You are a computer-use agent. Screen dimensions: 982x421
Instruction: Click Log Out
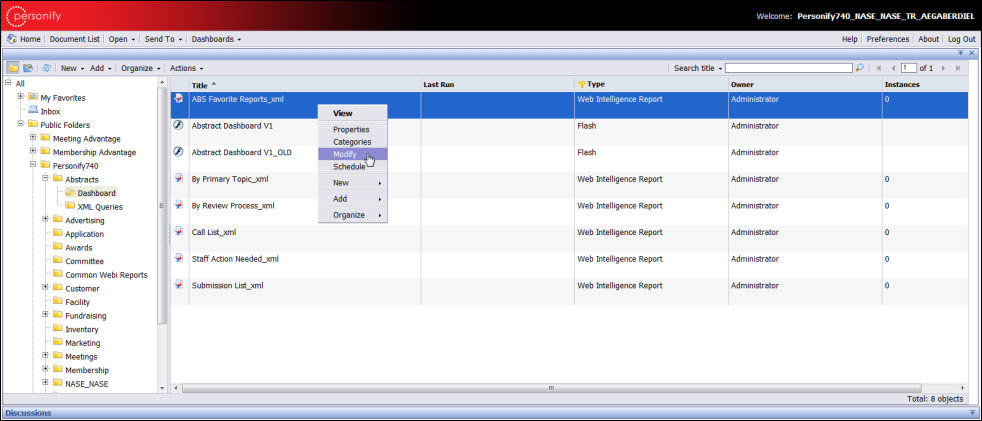(961, 39)
